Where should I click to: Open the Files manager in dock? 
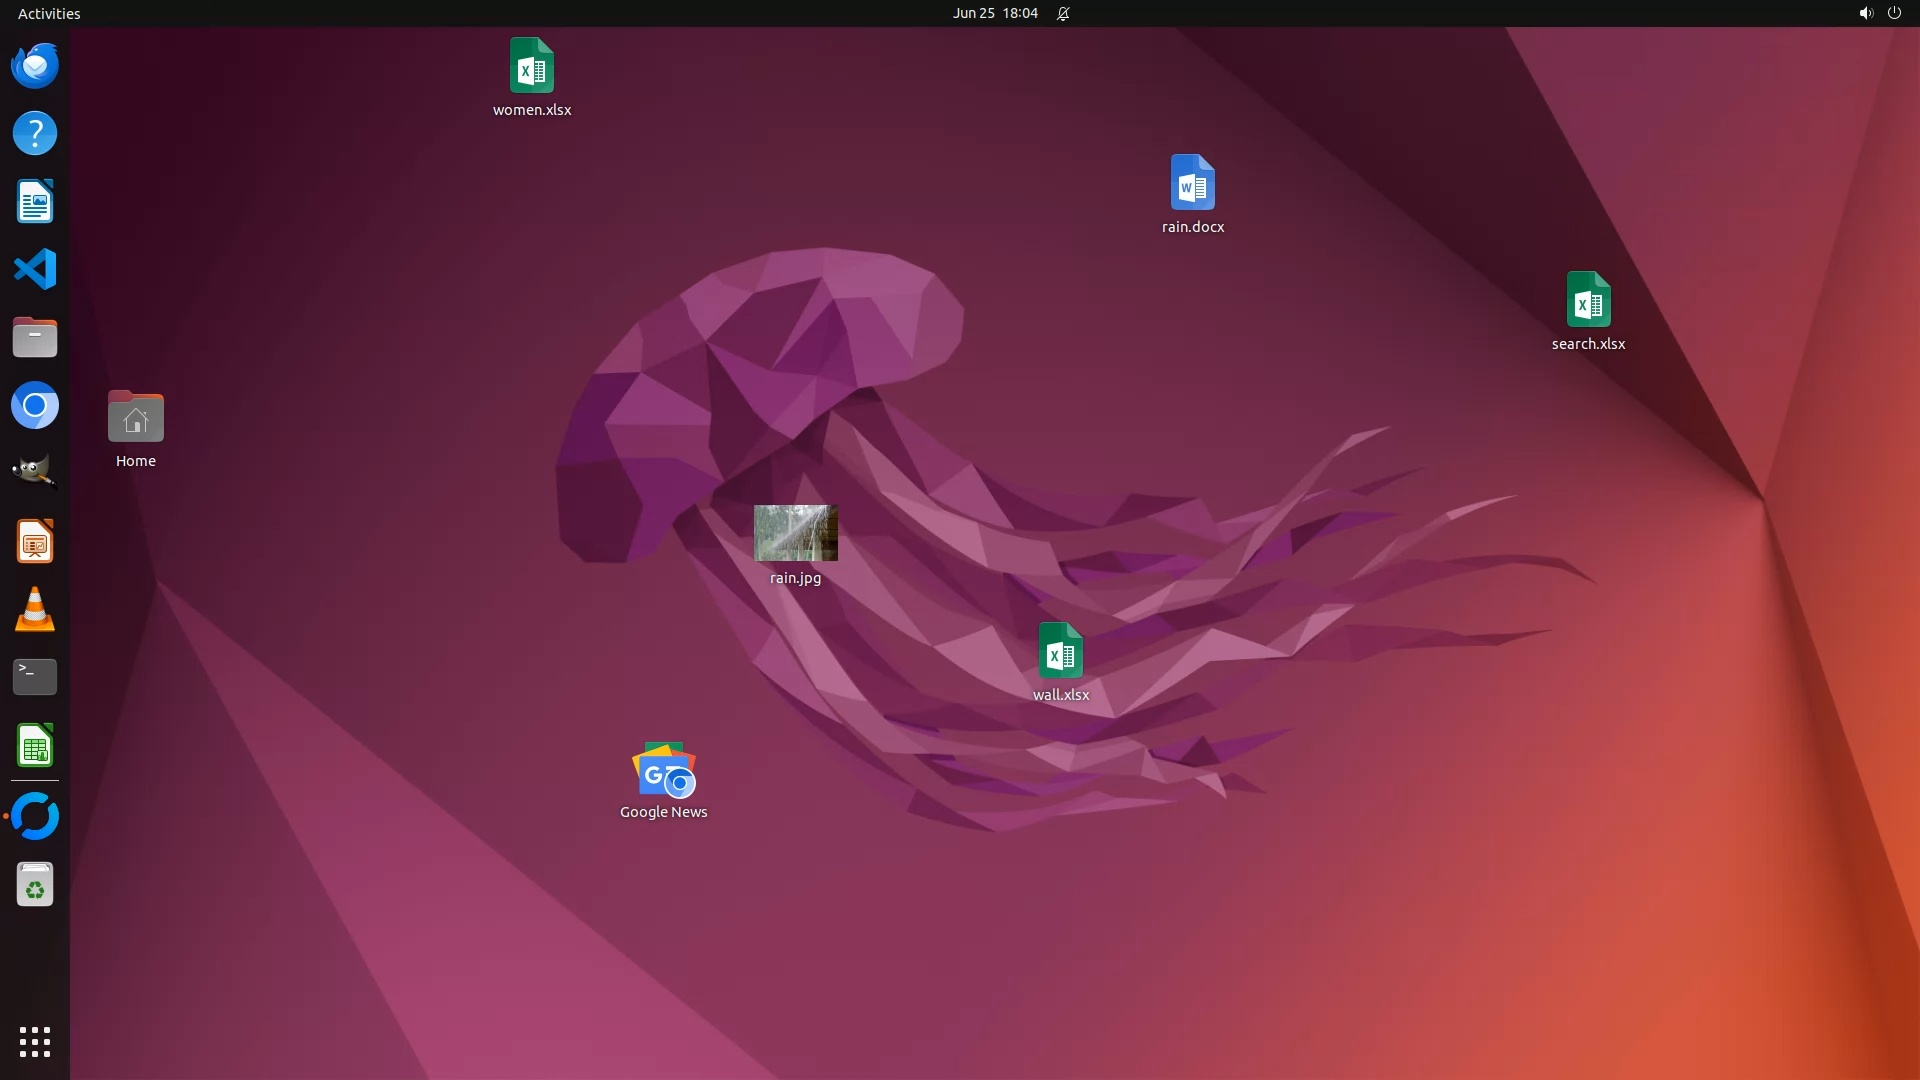click(35, 338)
